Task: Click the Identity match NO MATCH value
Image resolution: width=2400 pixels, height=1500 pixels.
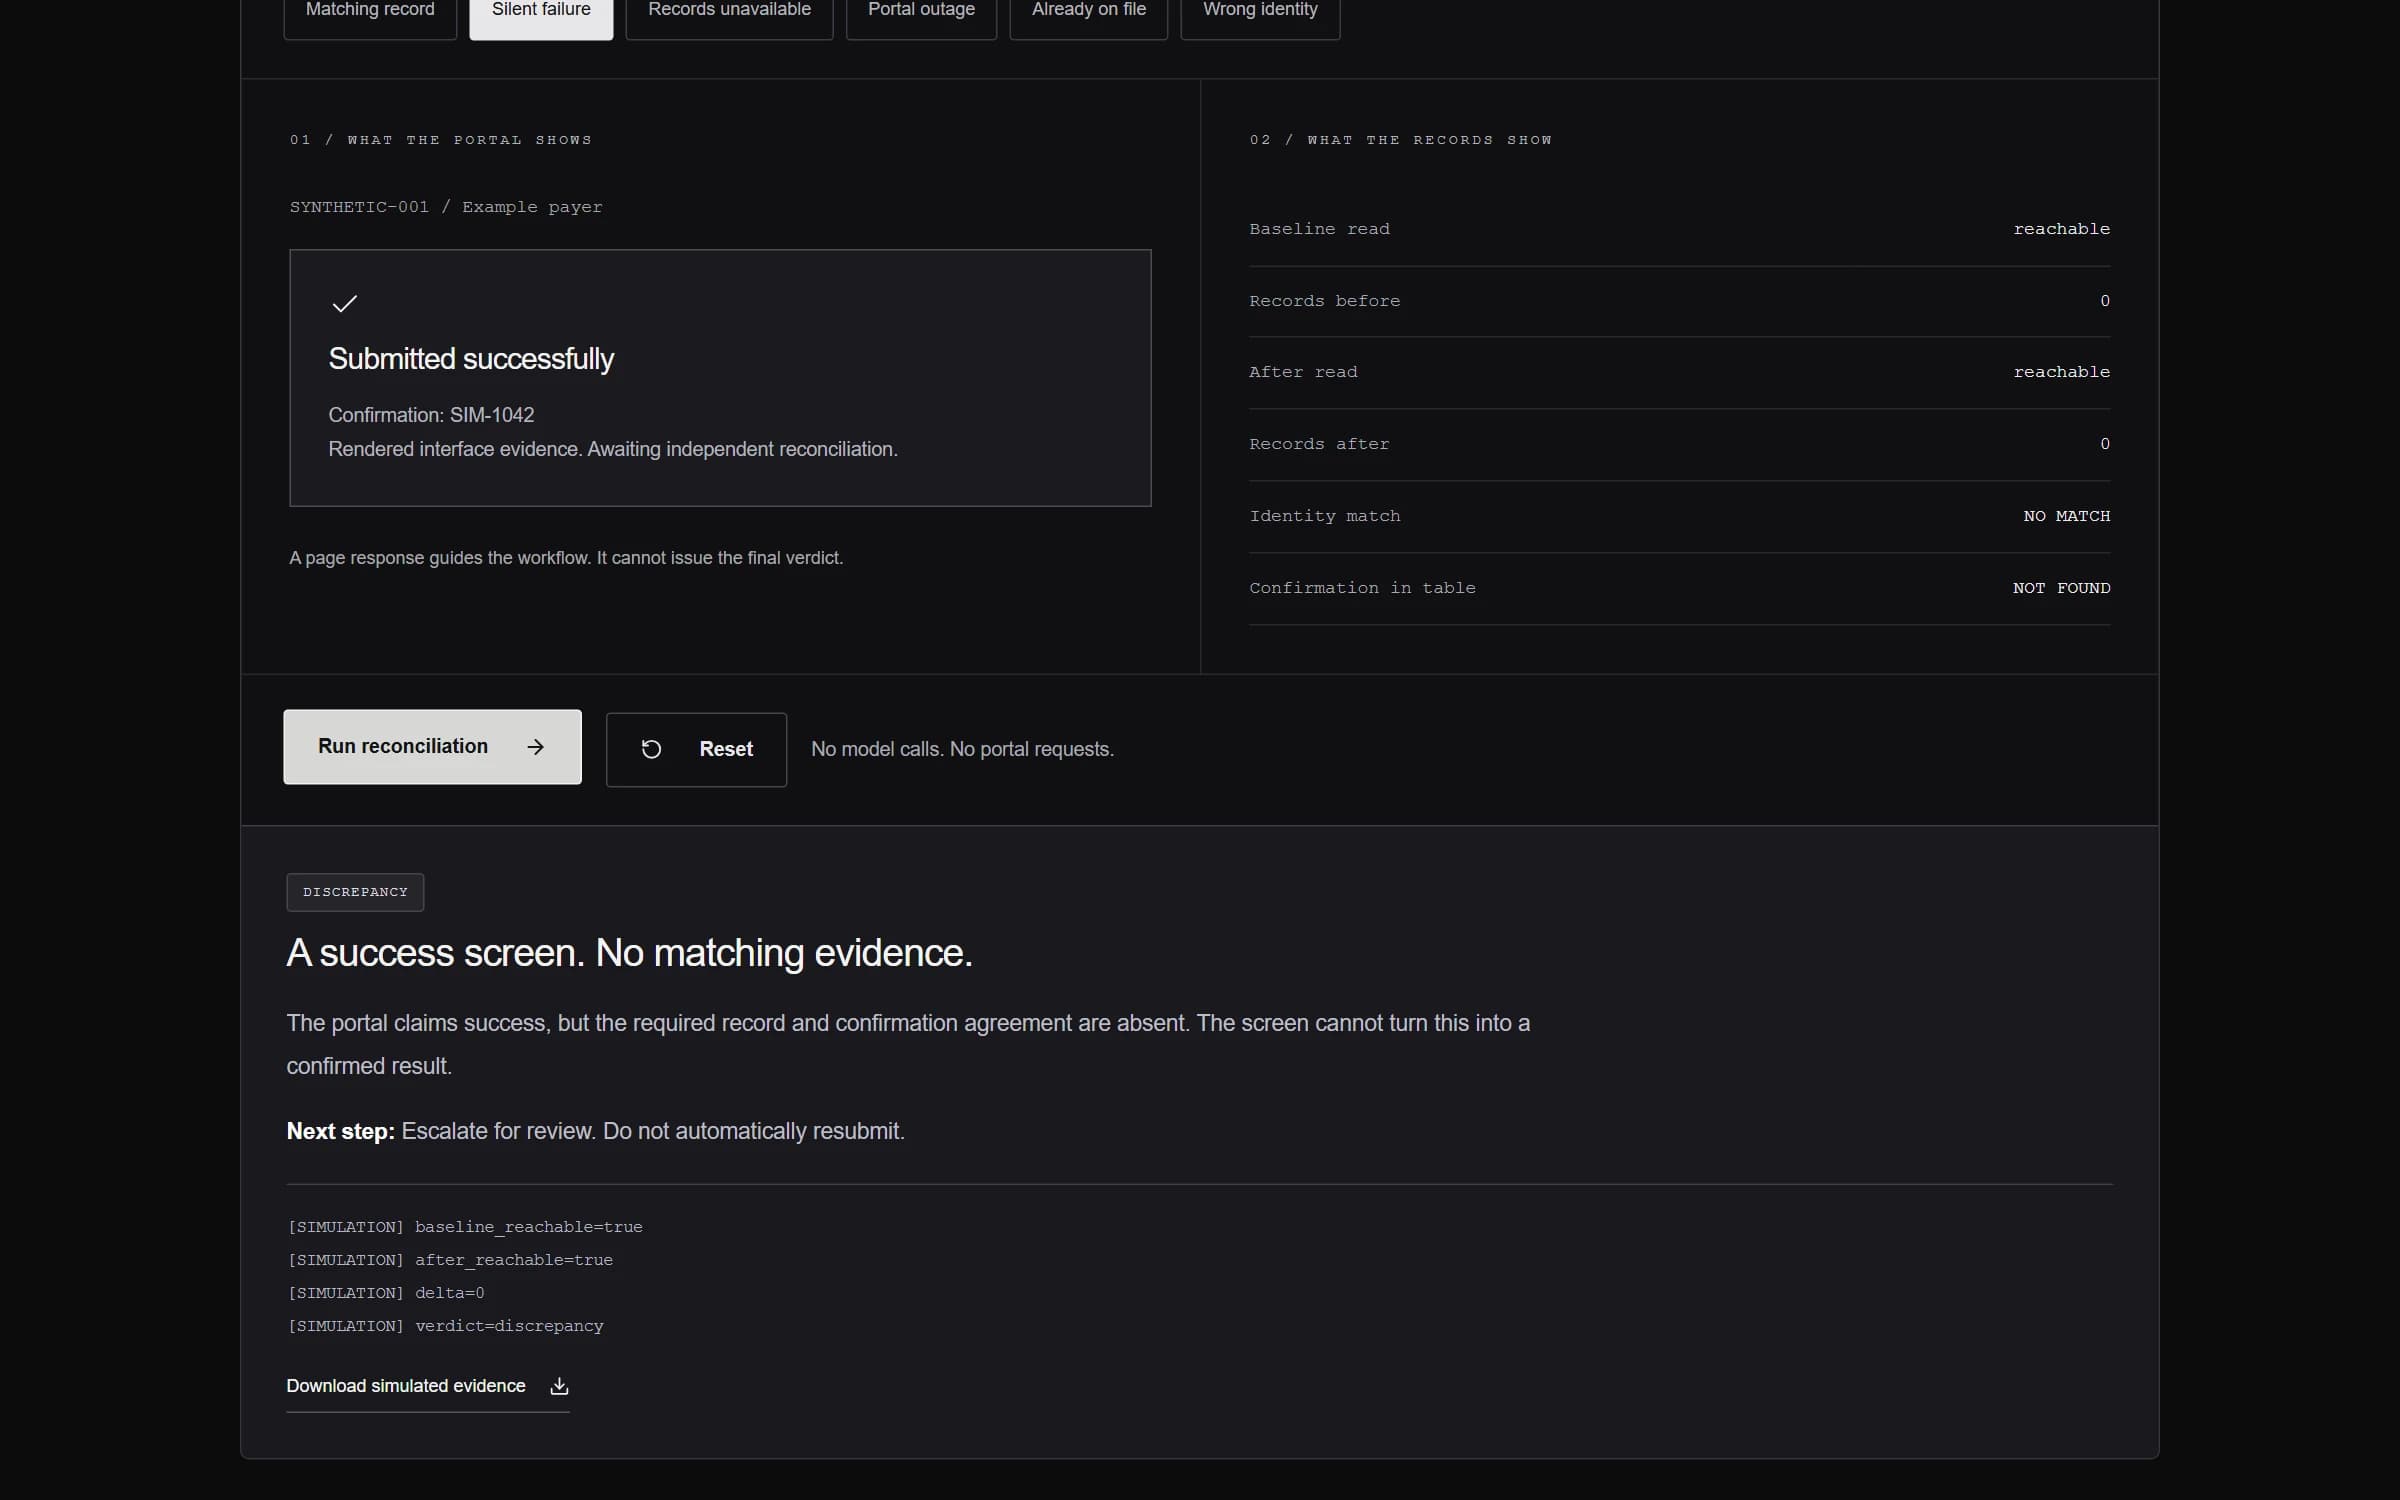Action: (x=2066, y=516)
